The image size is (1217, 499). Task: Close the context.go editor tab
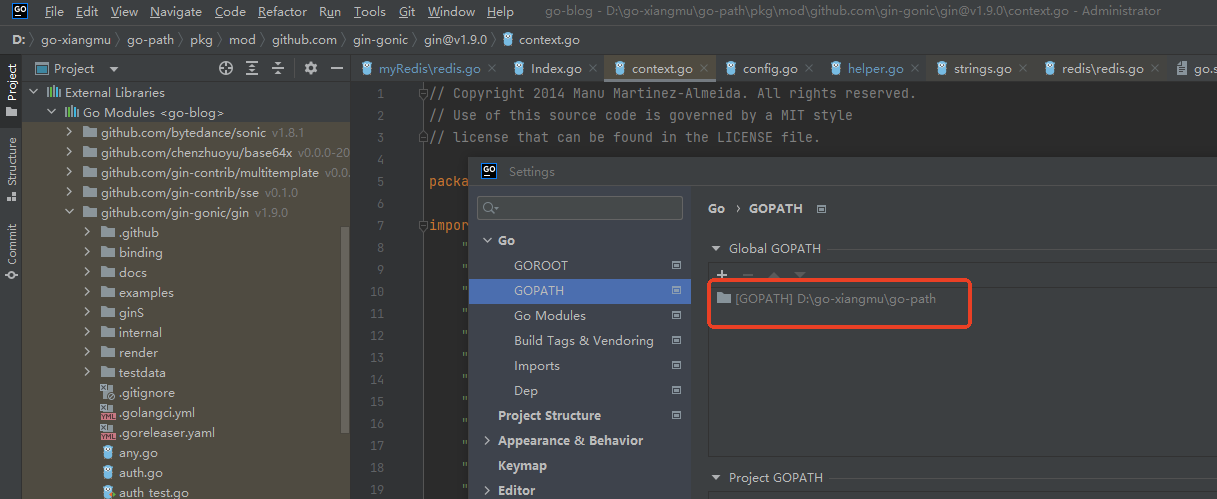click(x=705, y=69)
